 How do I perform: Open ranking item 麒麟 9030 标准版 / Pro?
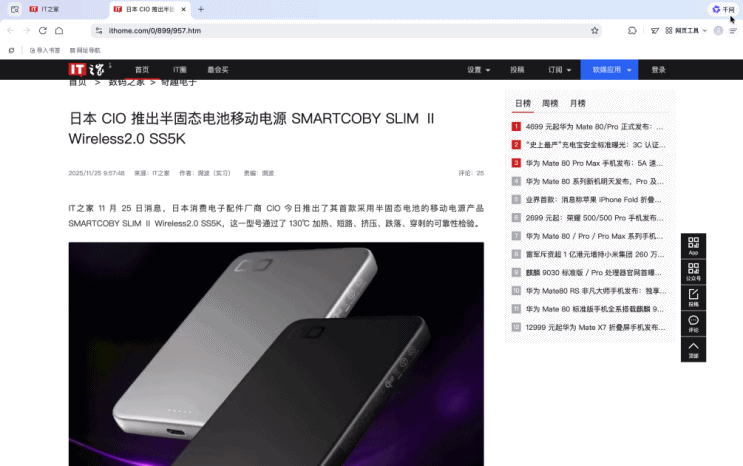point(593,273)
